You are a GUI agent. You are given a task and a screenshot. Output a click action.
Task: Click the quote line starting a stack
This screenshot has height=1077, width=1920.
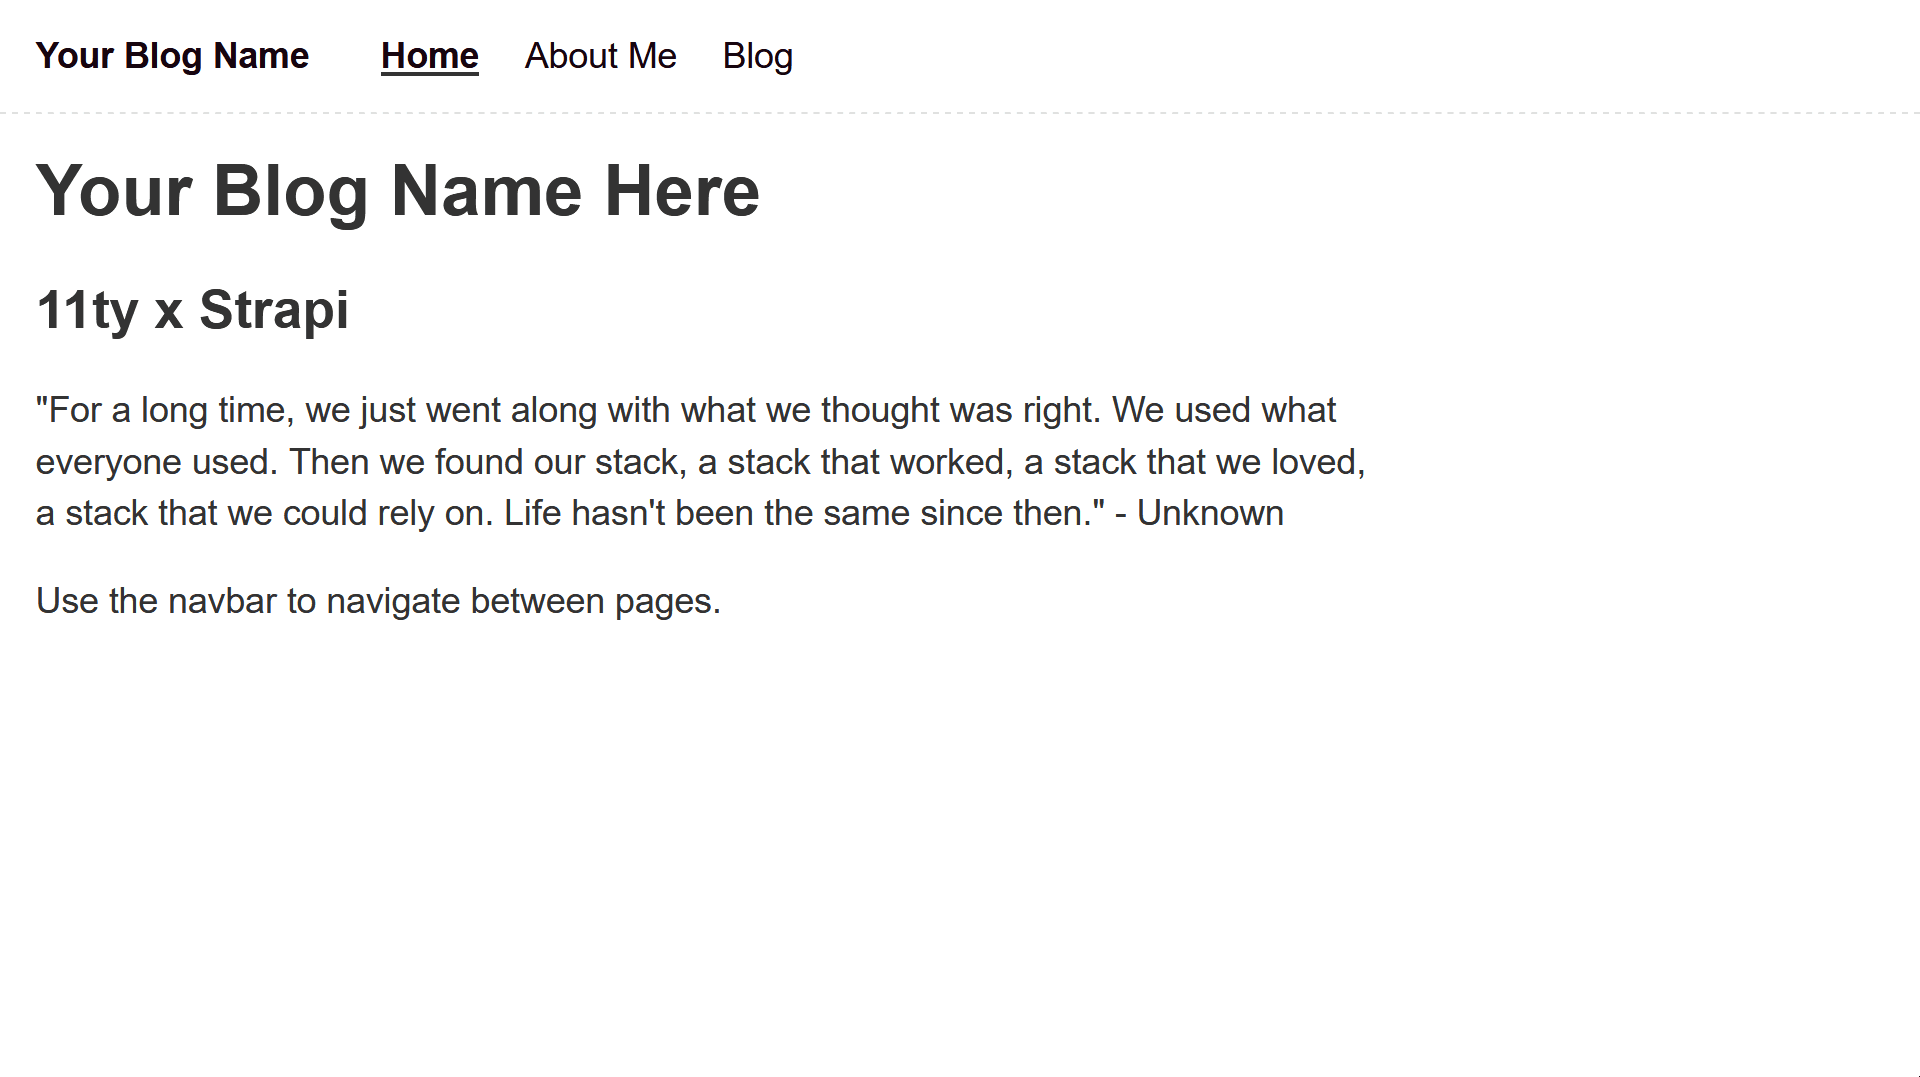click(660, 513)
